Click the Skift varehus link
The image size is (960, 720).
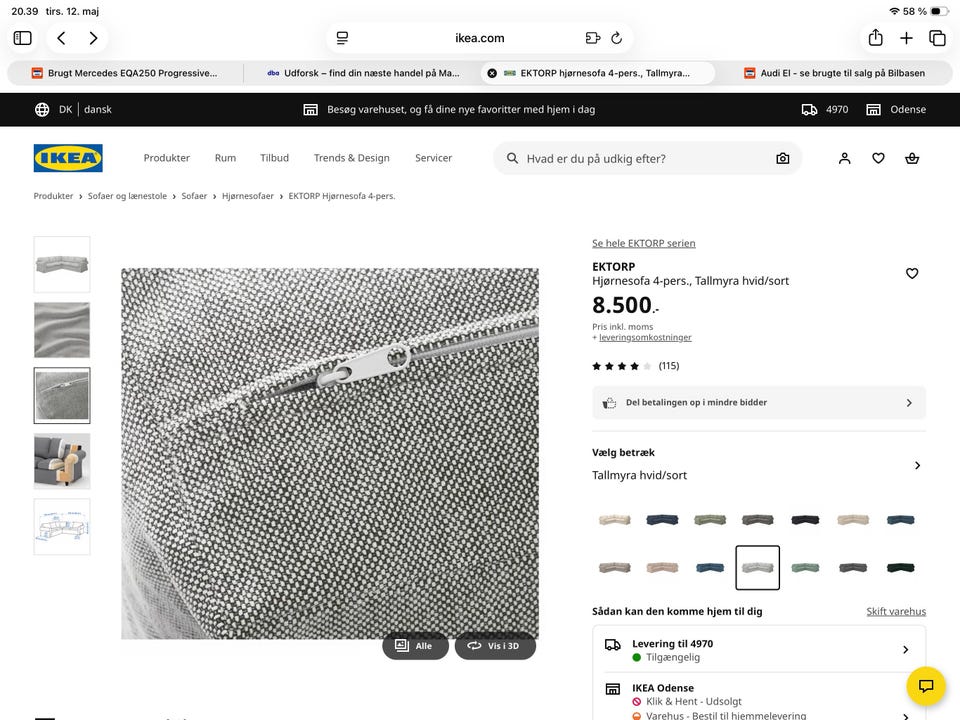(896, 611)
